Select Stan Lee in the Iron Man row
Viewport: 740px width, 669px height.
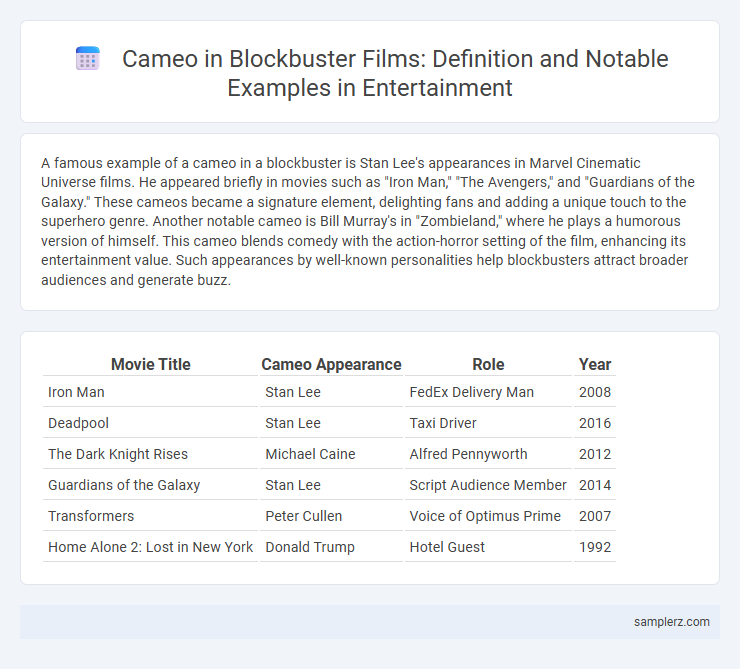(x=331, y=392)
